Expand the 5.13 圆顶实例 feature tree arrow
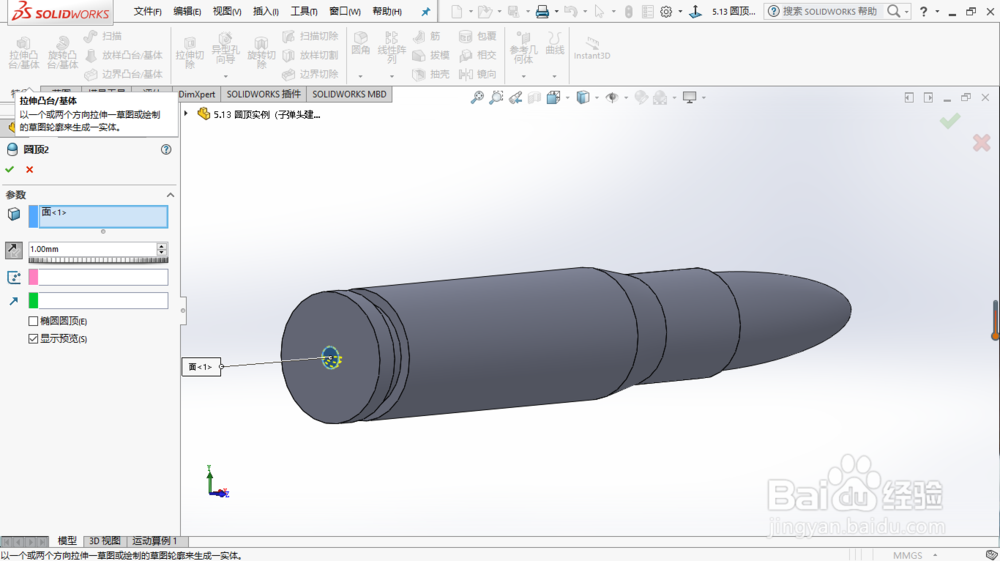1000x561 pixels. [186, 113]
